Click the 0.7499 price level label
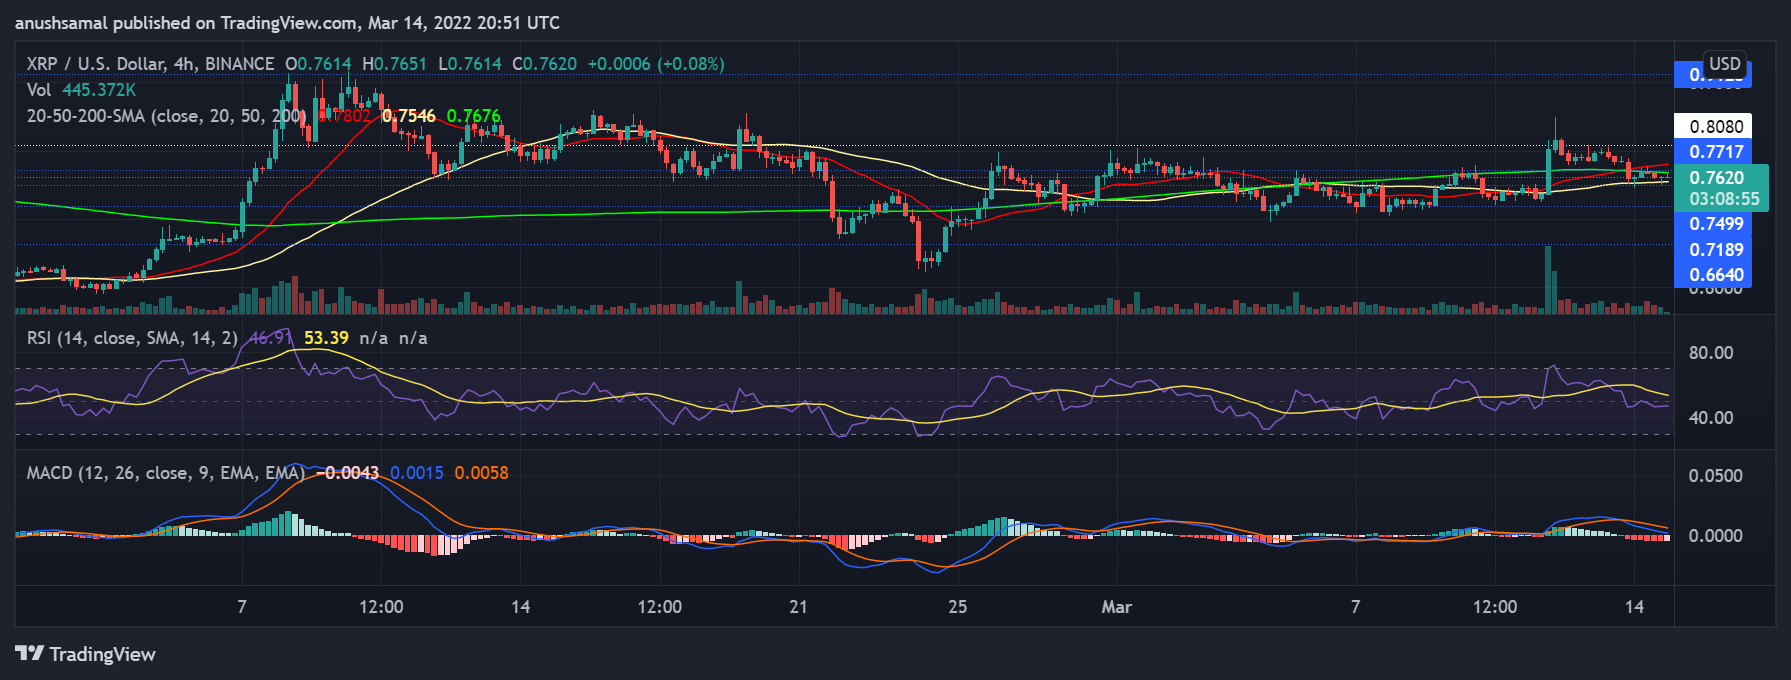Image resolution: width=1791 pixels, height=680 pixels. pyautogui.click(x=1716, y=224)
